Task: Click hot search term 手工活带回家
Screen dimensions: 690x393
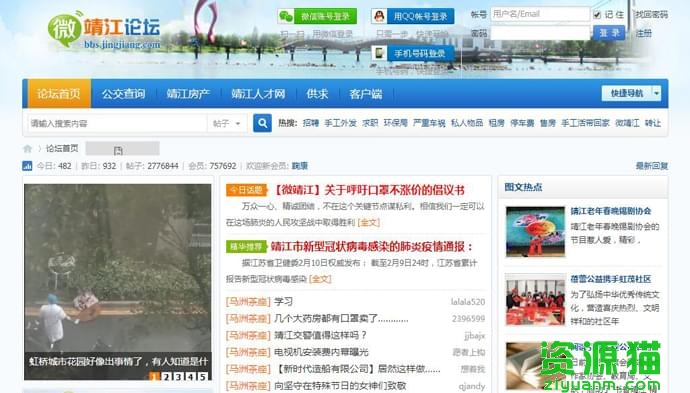Action: [x=585, y=123]
